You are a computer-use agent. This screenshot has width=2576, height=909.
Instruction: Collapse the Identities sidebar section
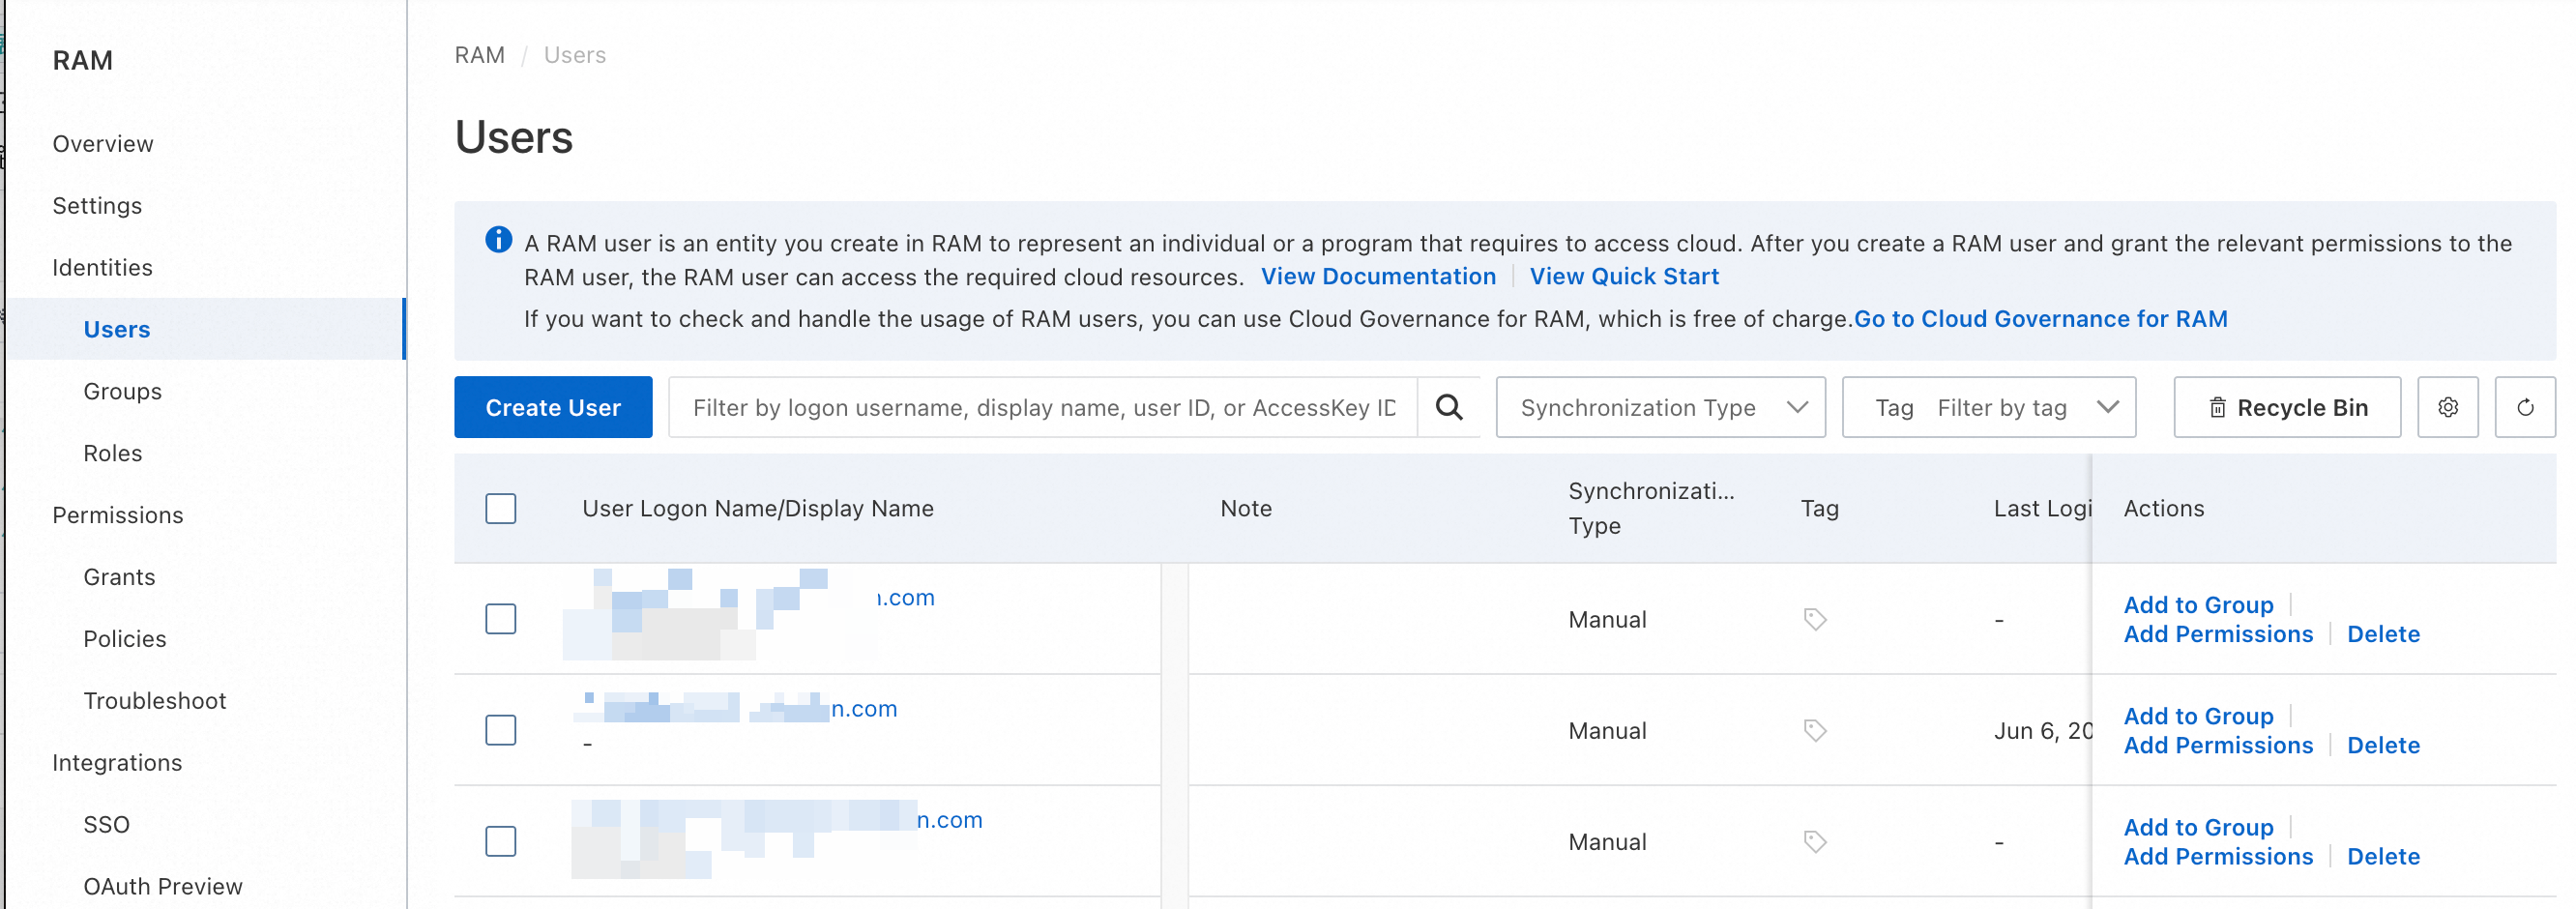click(102, 267)
